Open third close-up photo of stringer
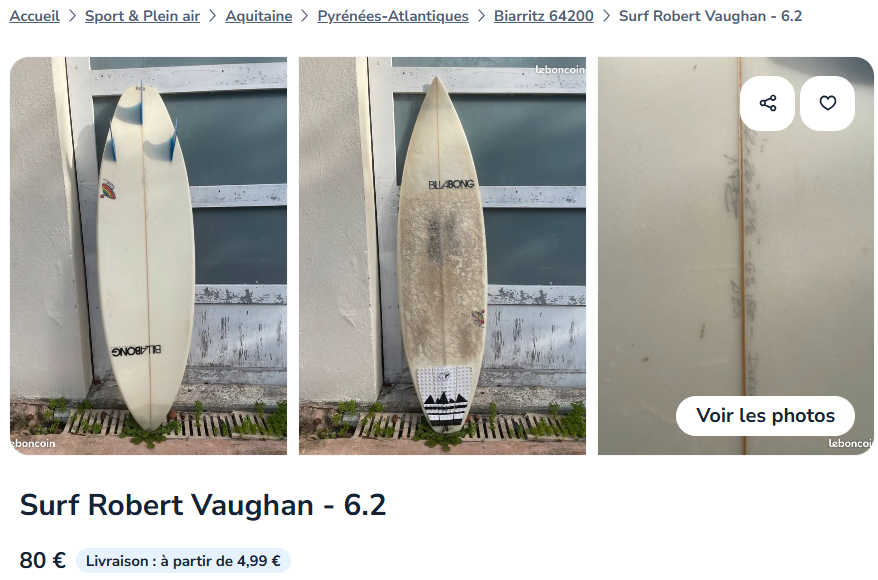Screen dimensions: 878x580 736,256
